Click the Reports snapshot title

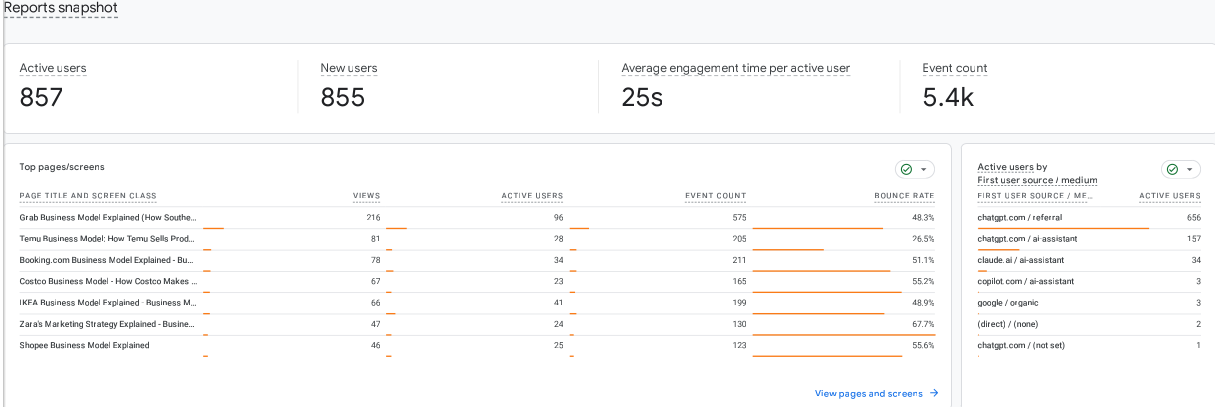pyautogui.click(x=61, y=8)
